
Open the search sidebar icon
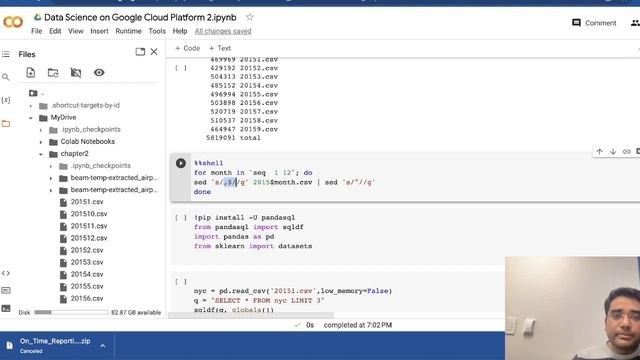6,77
